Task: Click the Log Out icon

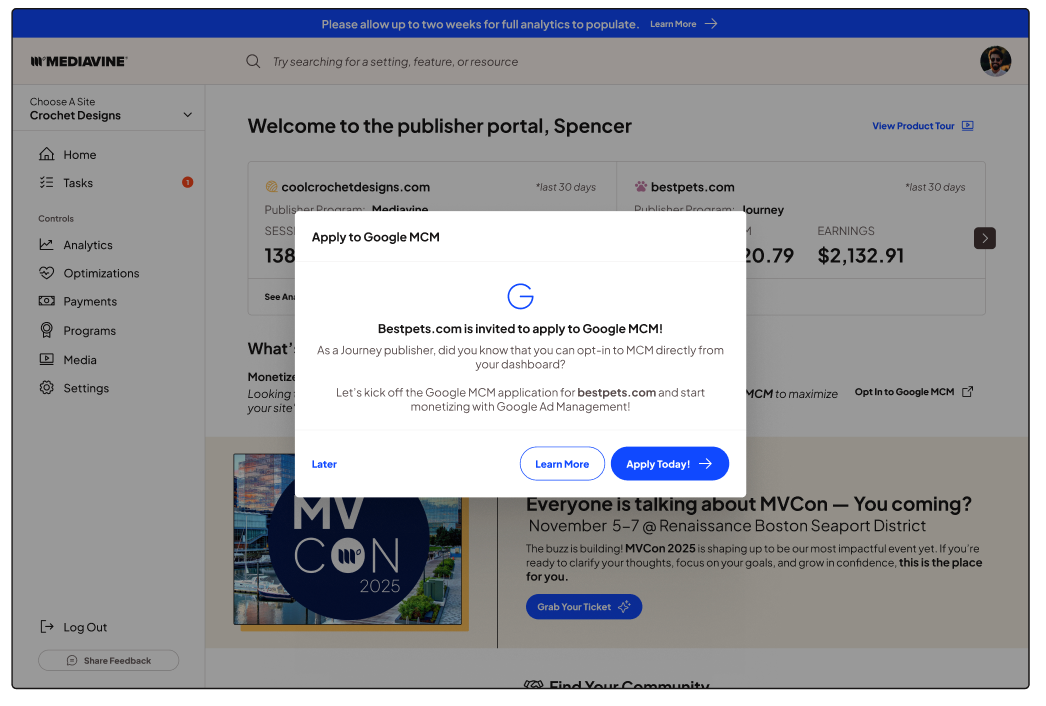Action: (x=46, y=627)
